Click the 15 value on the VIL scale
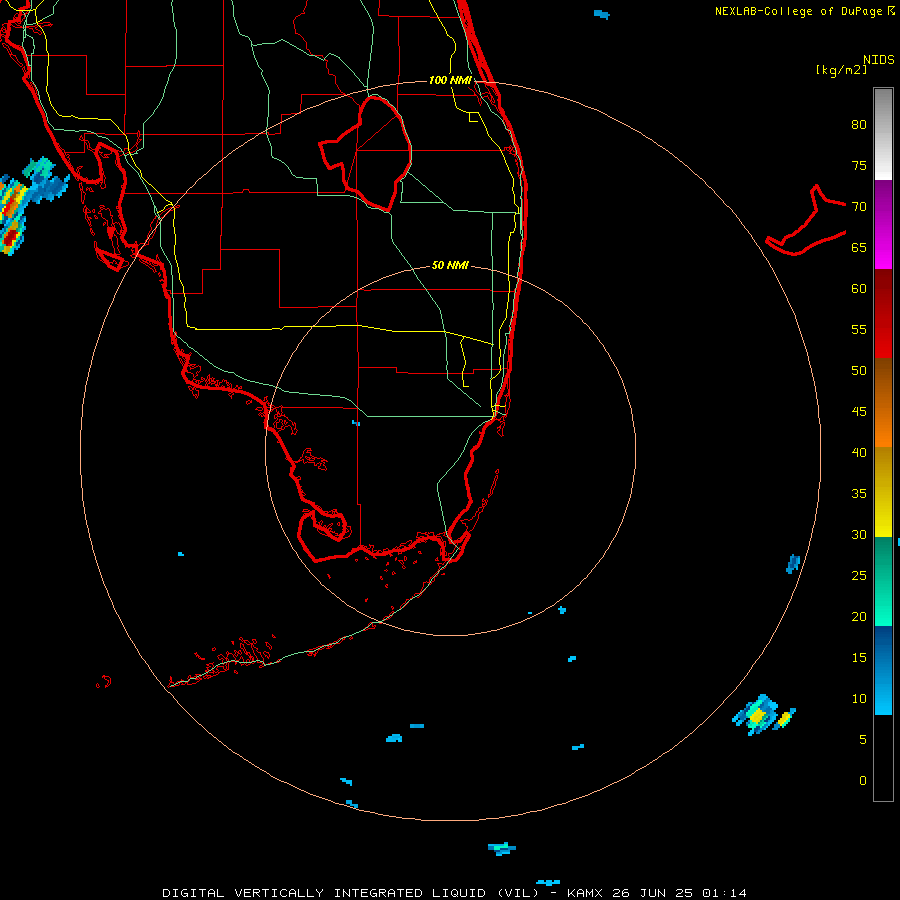Screen dimensions: 900x900 click(859, 657)
